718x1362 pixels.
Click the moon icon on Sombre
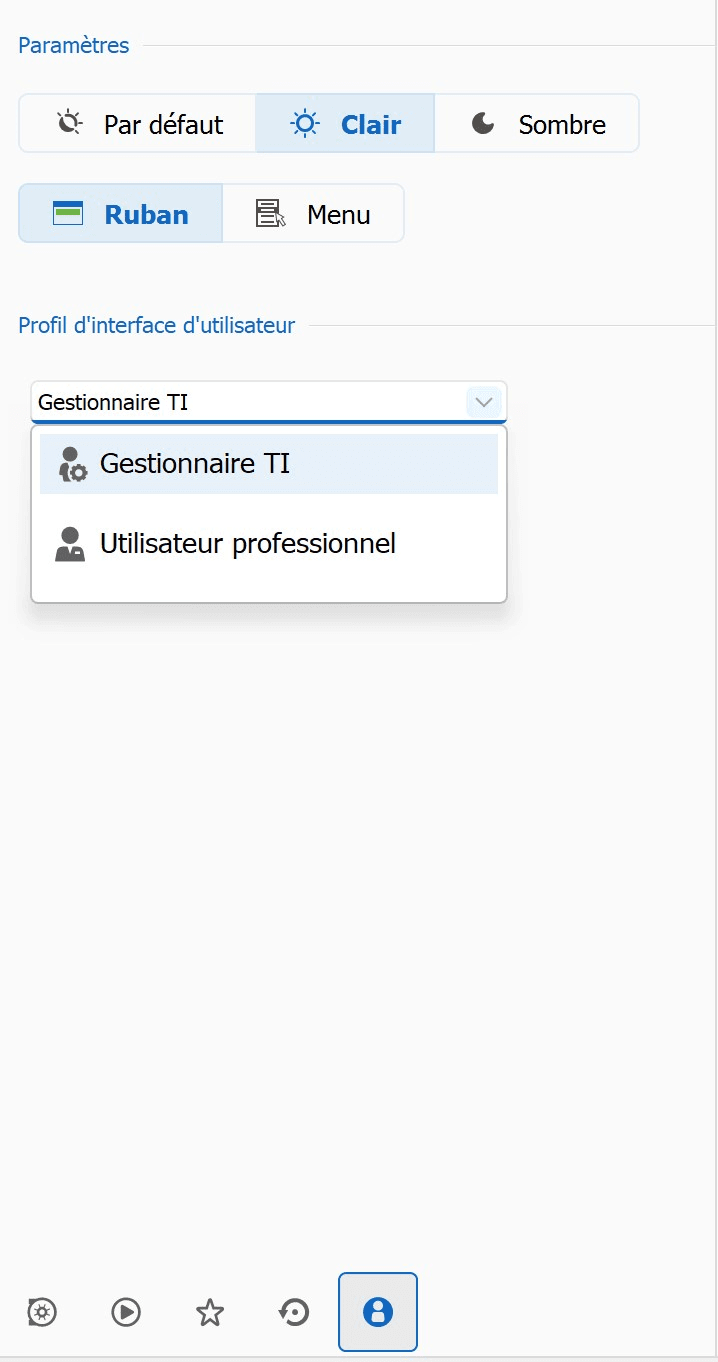pyautogui.click(x=483, y=123)
